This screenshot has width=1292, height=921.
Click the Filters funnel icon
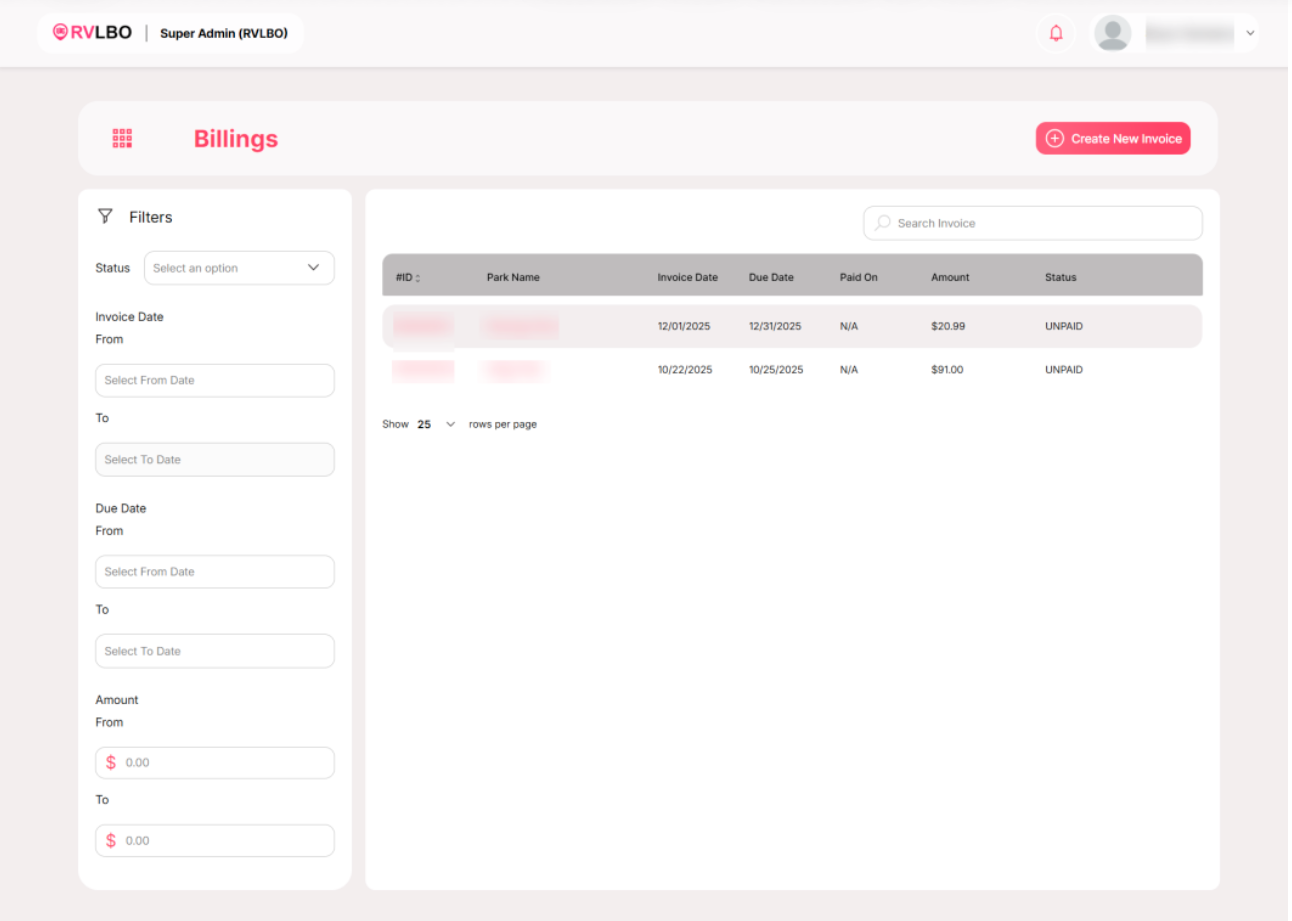pos(105,216)
